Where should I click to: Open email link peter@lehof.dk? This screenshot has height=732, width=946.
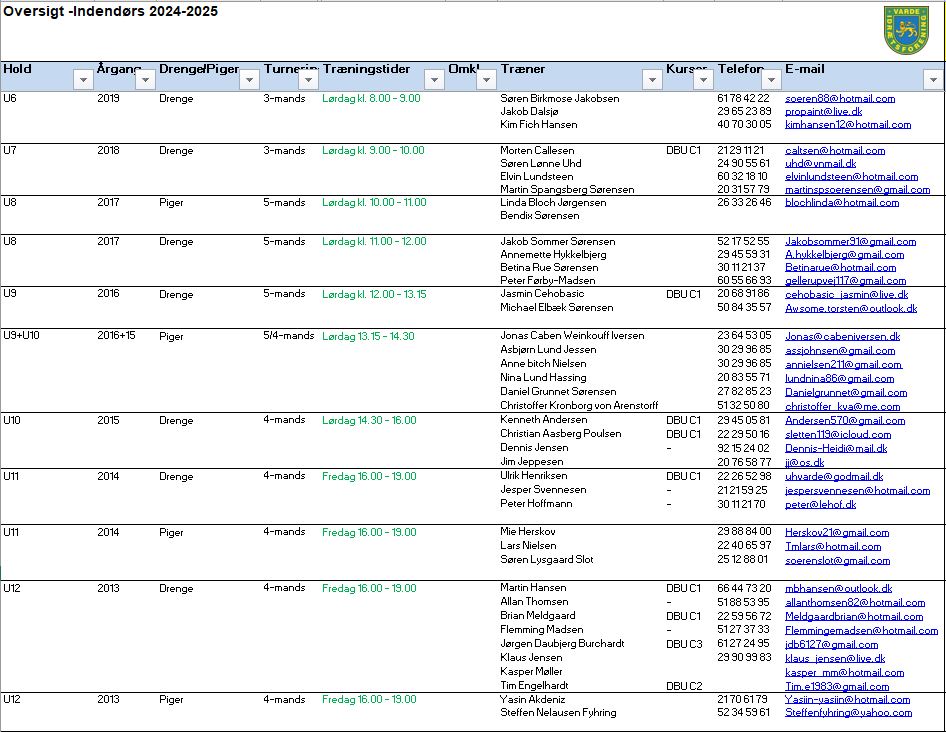(x=821, y=504)
